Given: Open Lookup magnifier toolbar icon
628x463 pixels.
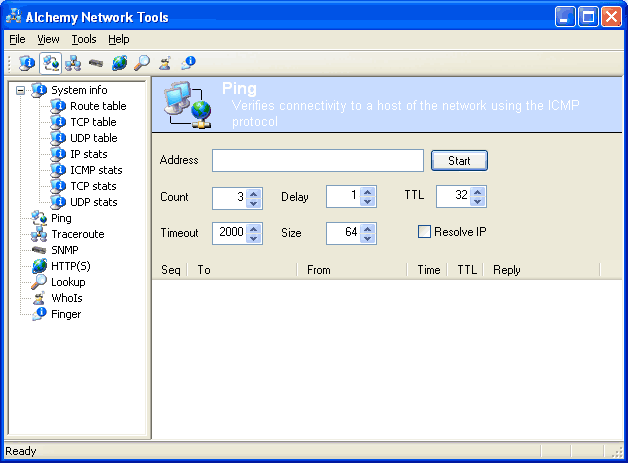Looking at the screenshot, I should 142,63.
